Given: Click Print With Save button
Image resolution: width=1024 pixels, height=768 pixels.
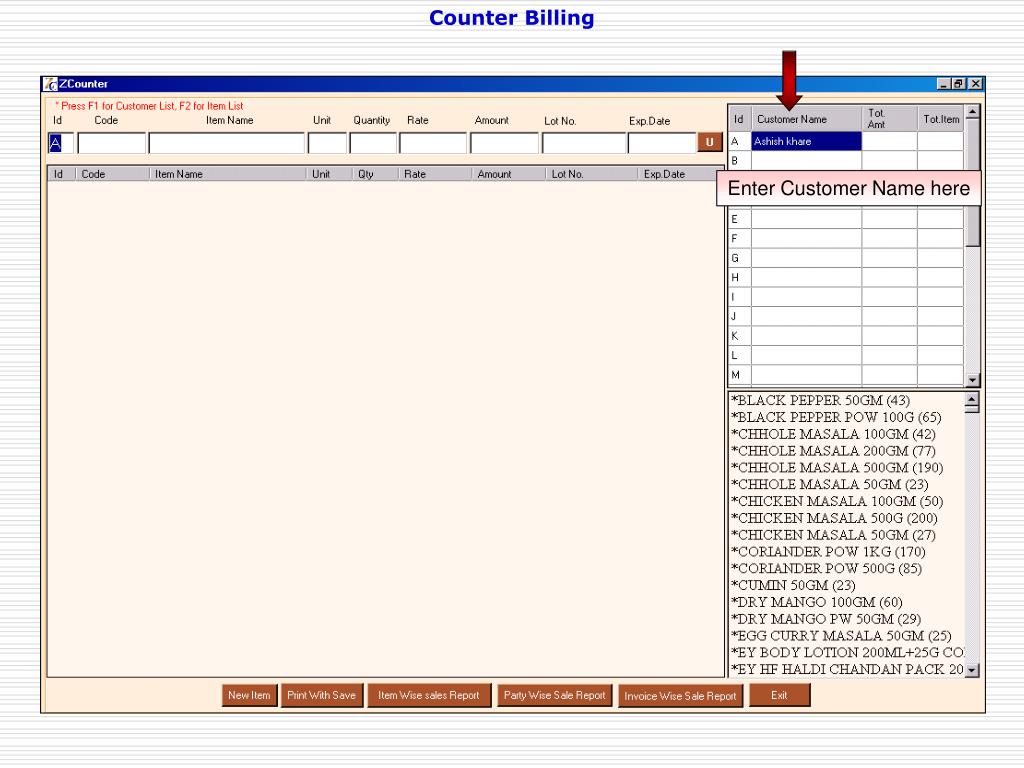Looking at the screenshot, I should click(x=321, y=696).
